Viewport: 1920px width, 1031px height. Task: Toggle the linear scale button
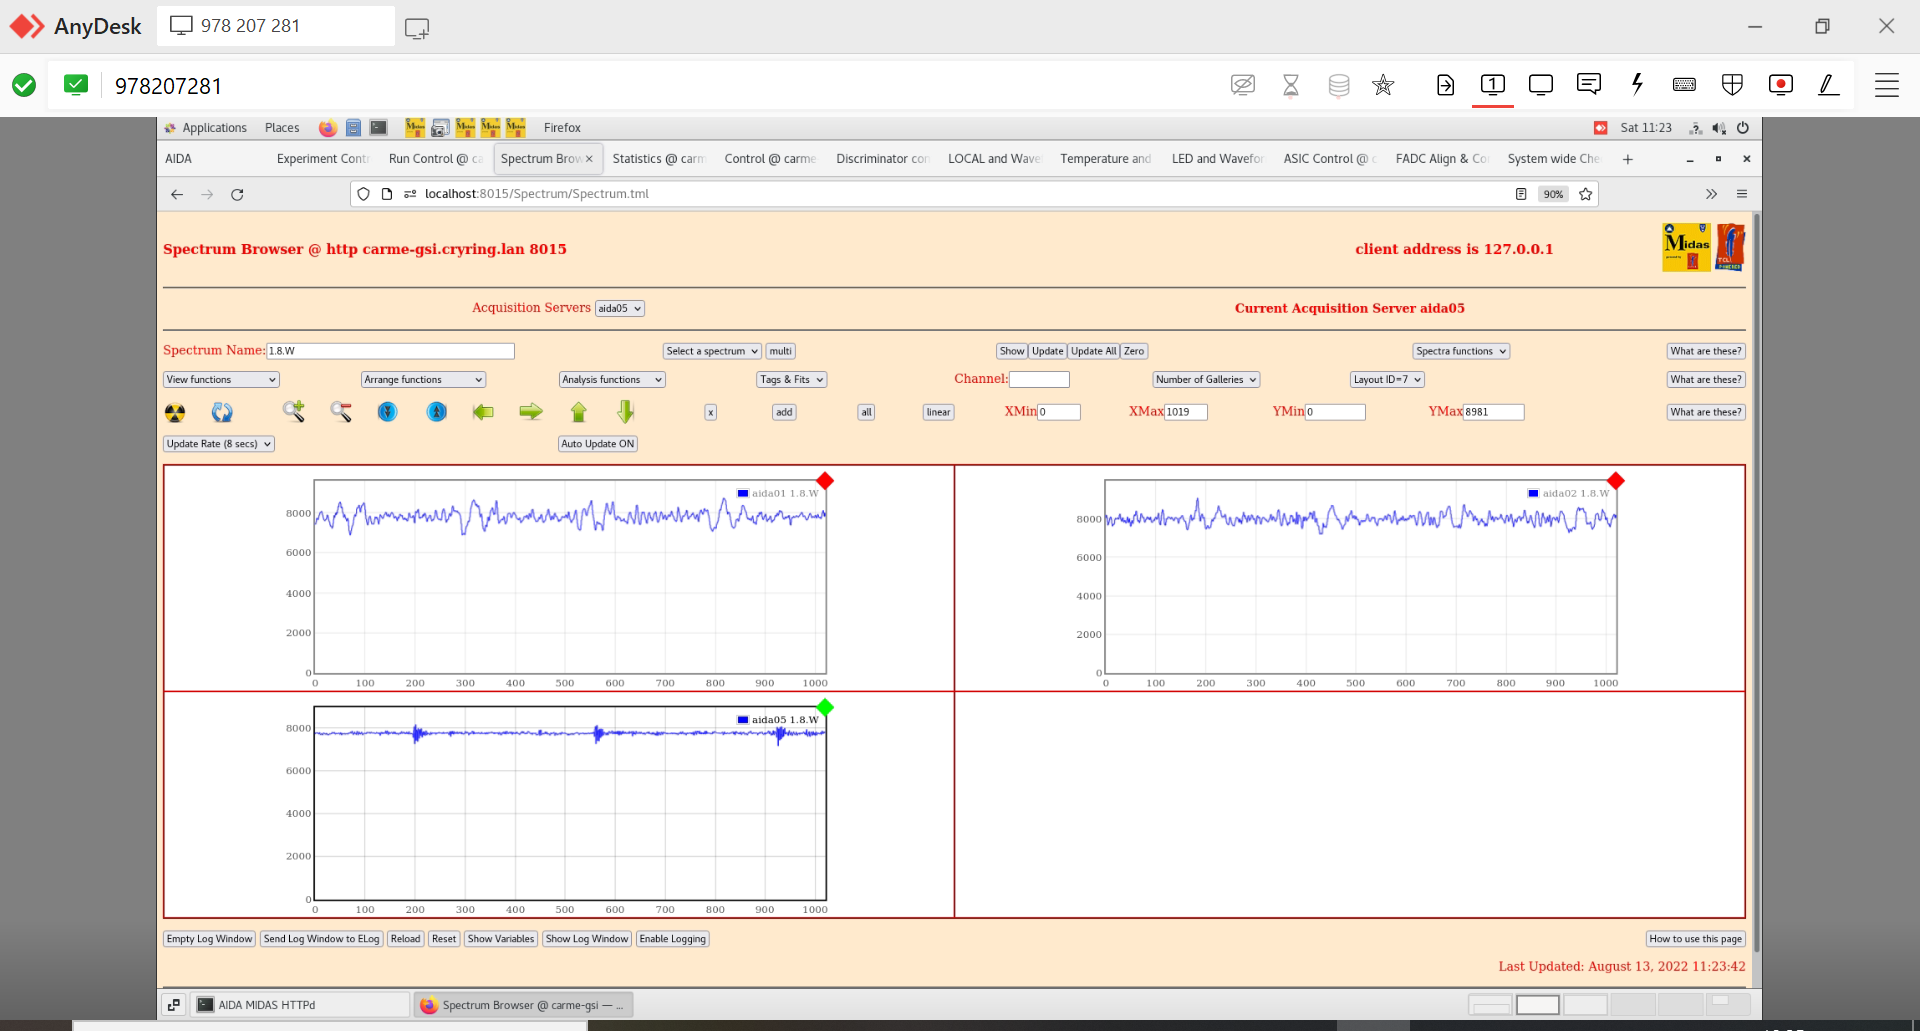pos(938,412)
